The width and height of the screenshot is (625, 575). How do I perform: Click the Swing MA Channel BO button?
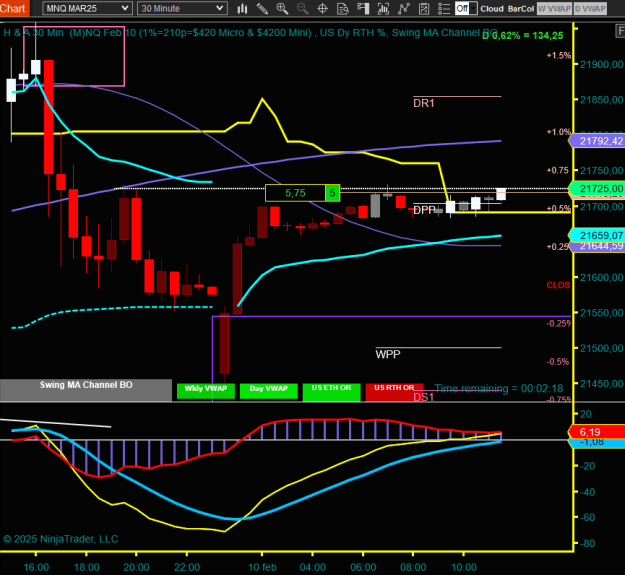coord(86,390)
